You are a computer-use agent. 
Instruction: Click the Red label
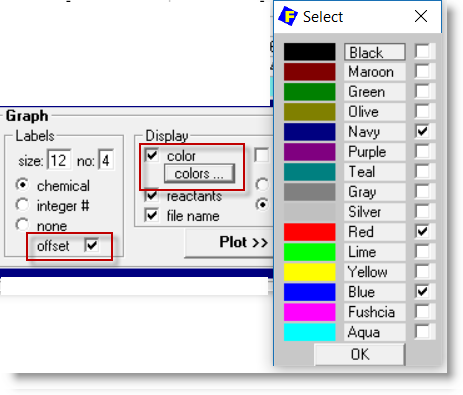point(375,232)
